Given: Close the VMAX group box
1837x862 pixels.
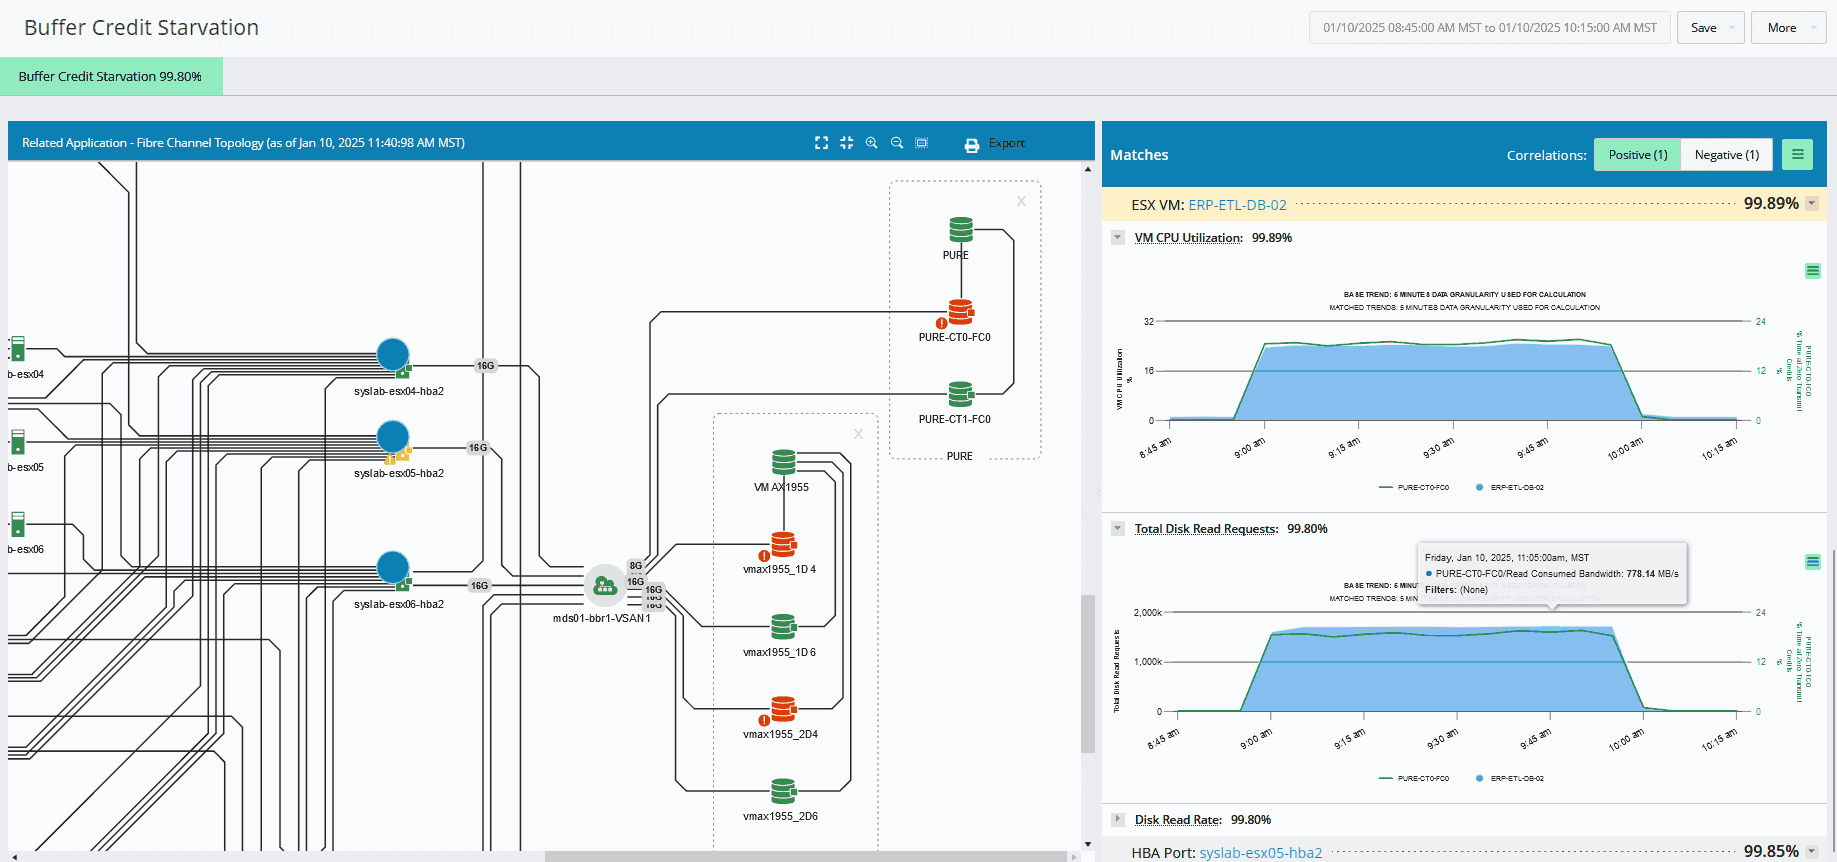Looking at the screenshot, I should pyautogui.click(x=858, y=434).
